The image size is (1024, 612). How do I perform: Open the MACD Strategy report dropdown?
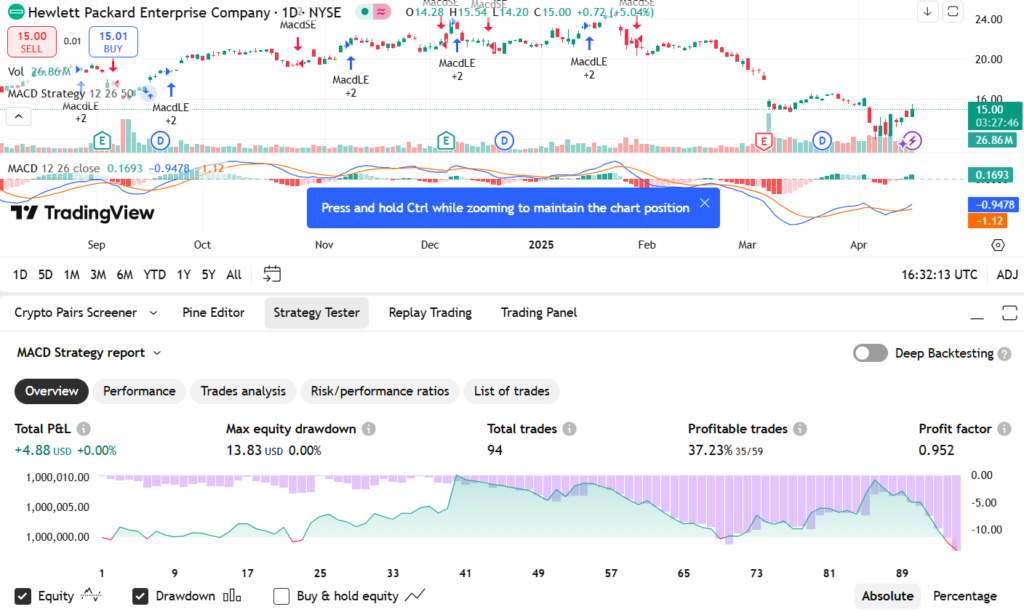[89, 353]
